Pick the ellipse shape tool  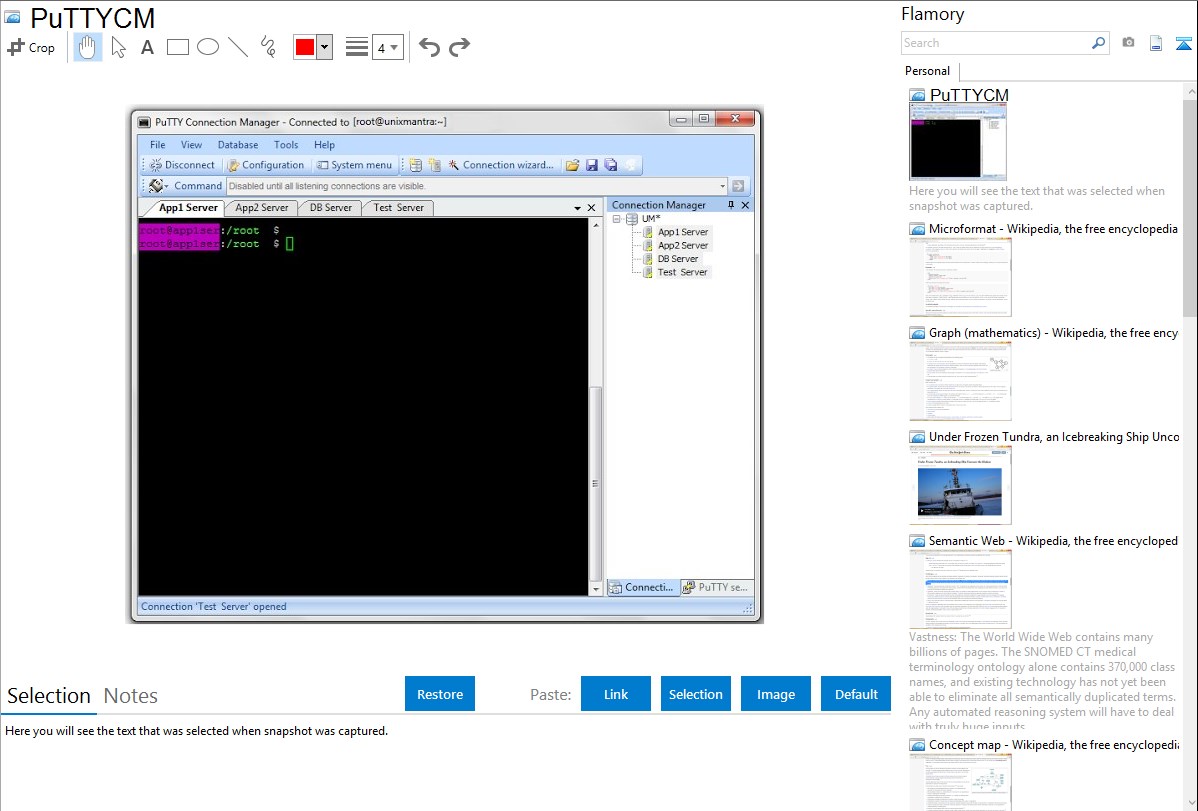208,47
